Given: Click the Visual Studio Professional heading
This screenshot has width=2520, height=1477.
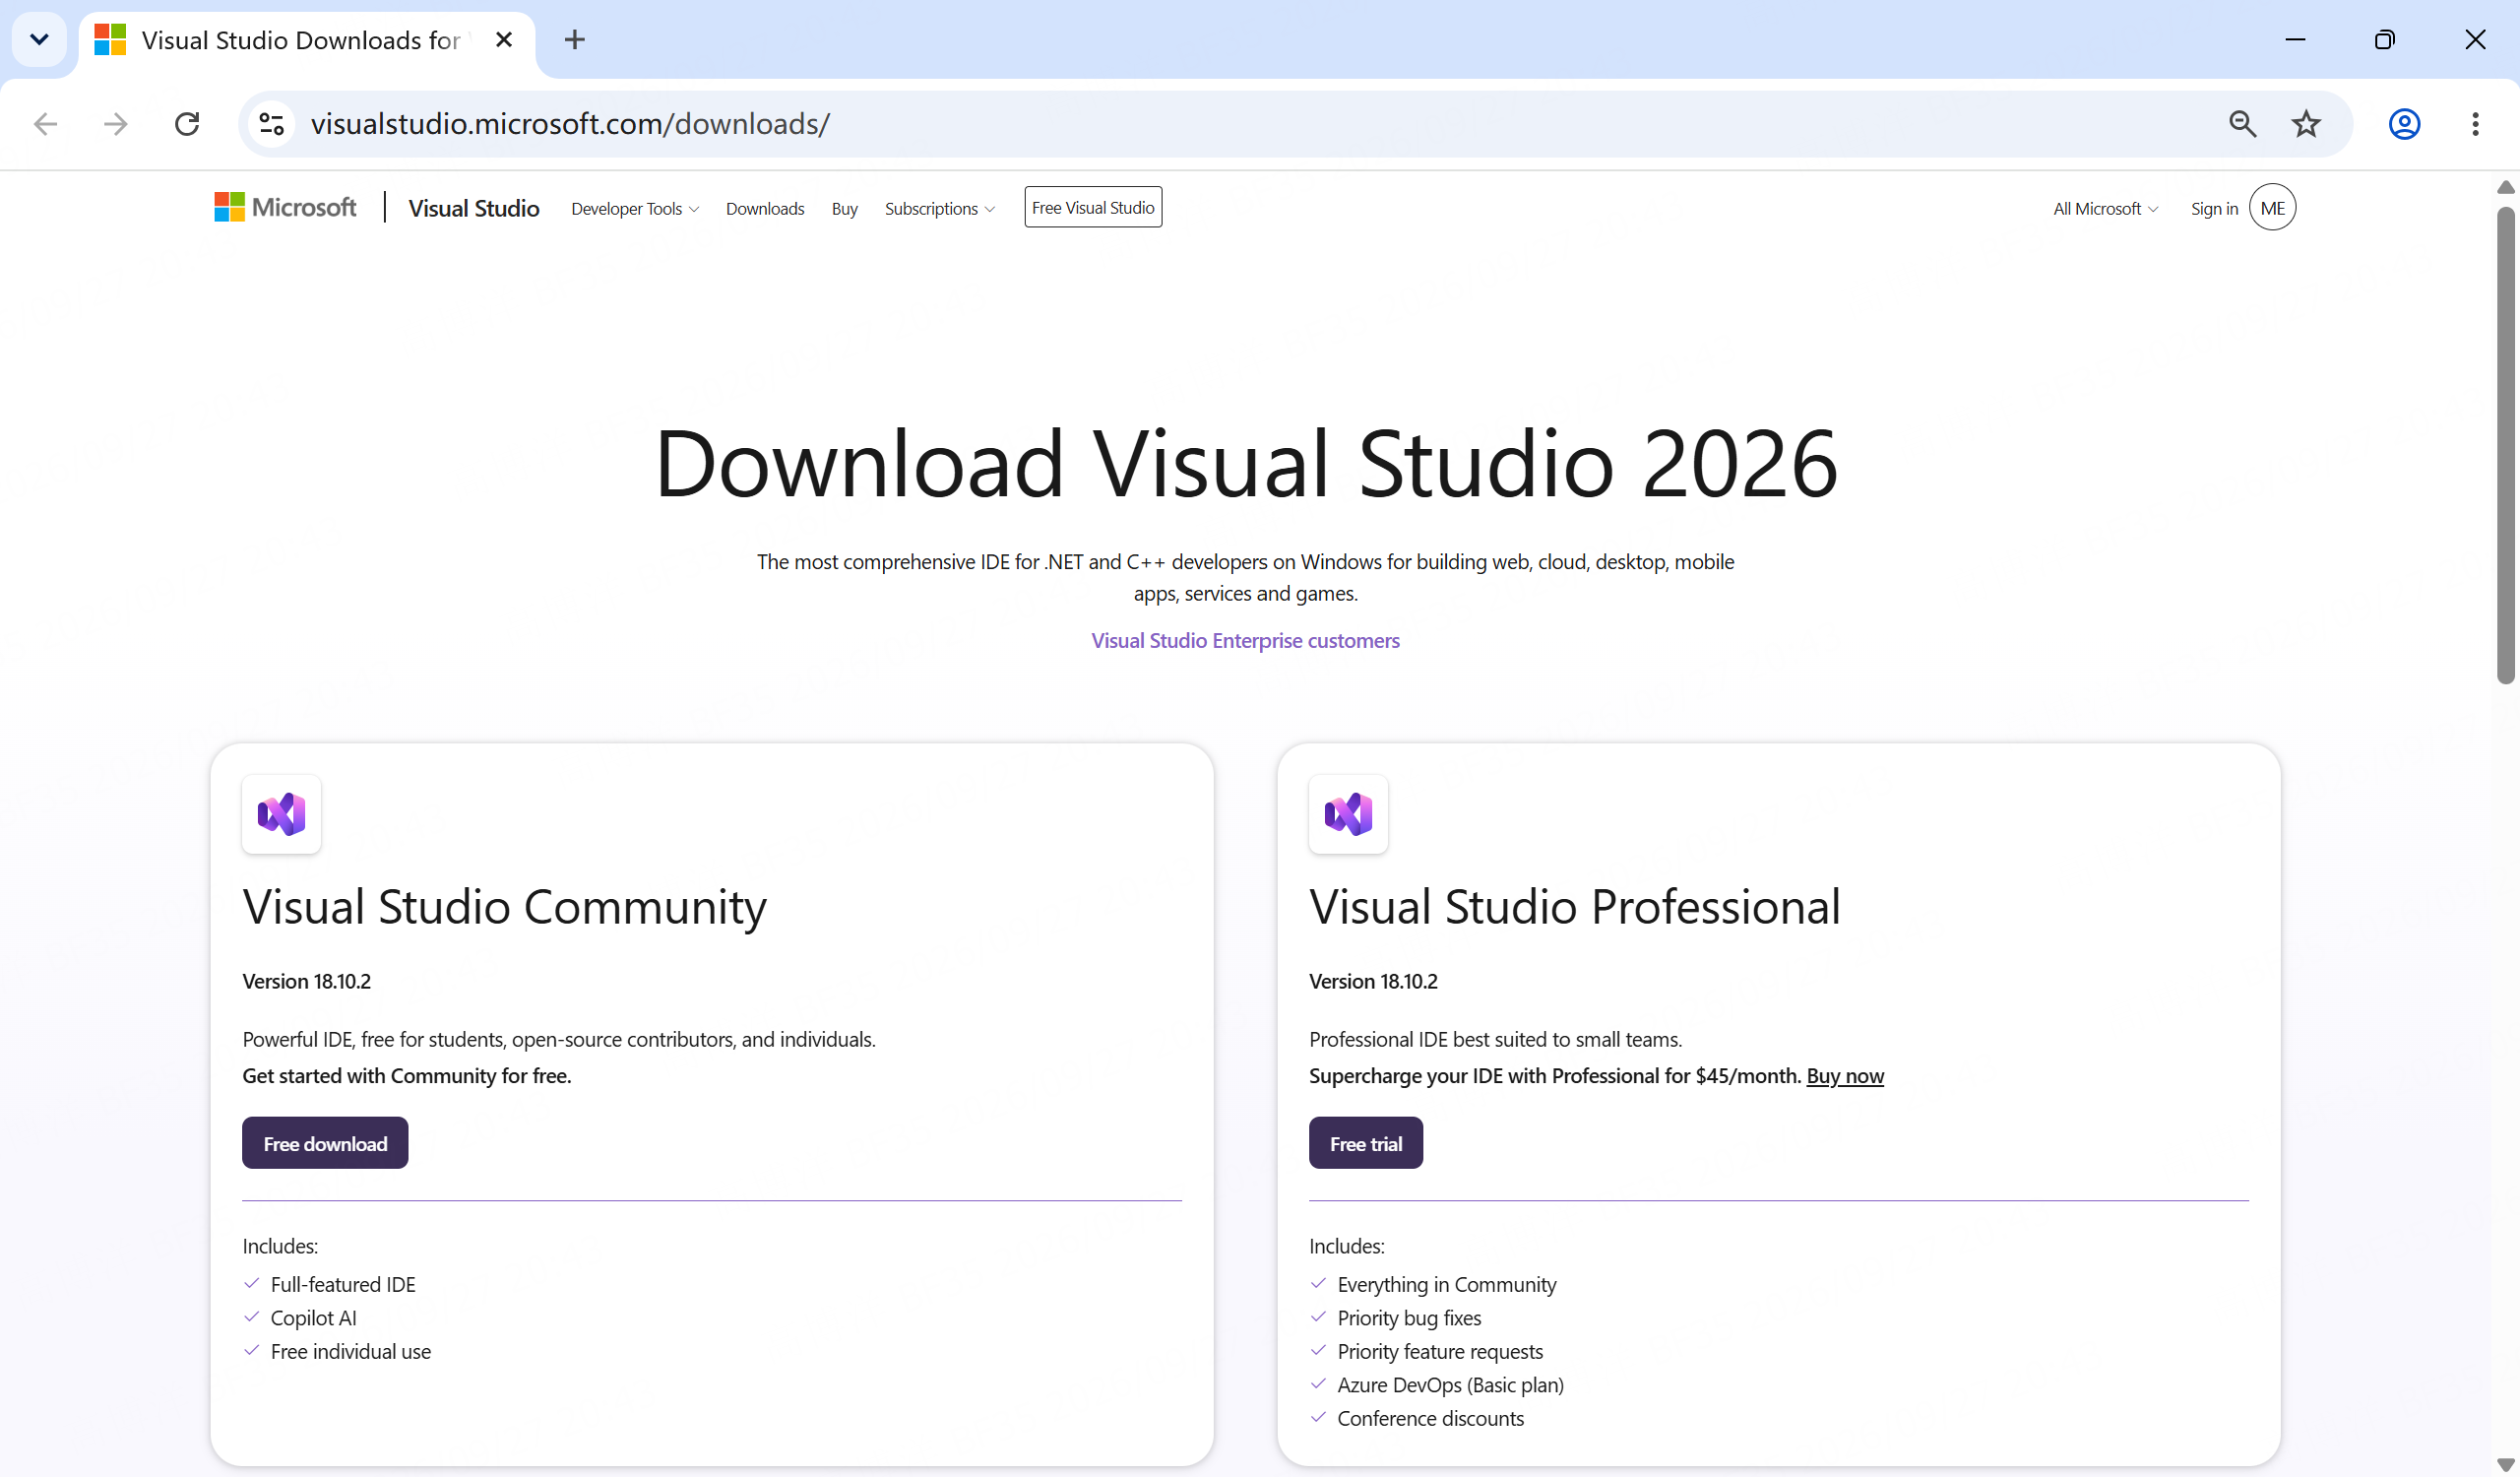Looking at the screenshot, I should pyautogui.click(x=1575, y=907).
